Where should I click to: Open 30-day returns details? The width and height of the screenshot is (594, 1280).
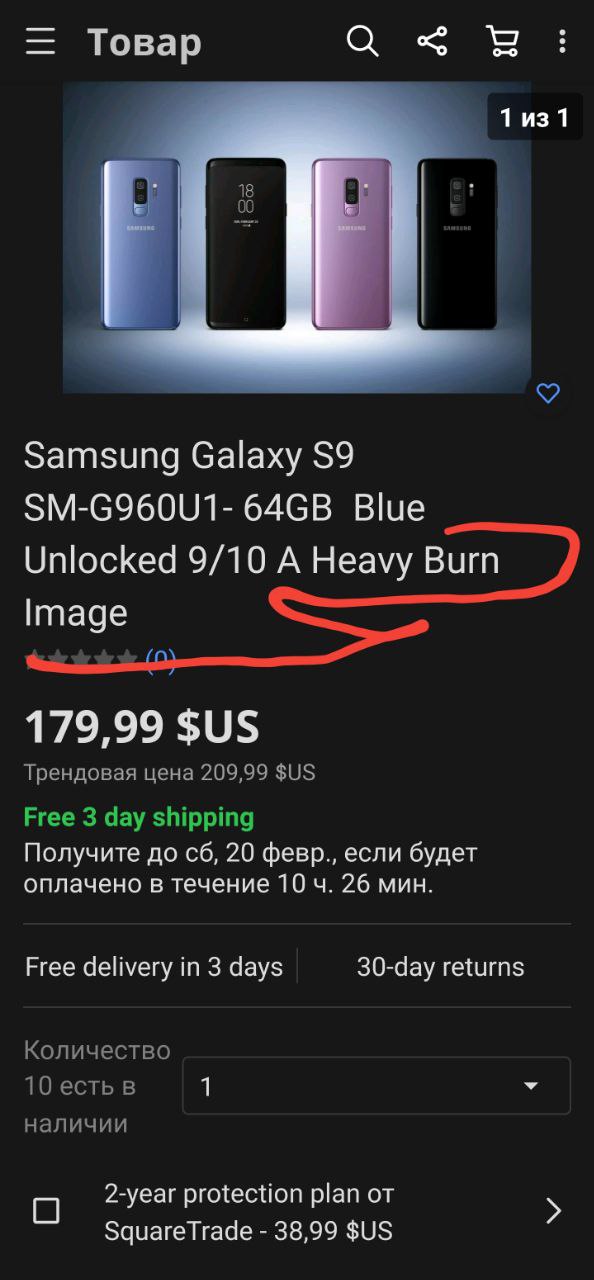440,967
